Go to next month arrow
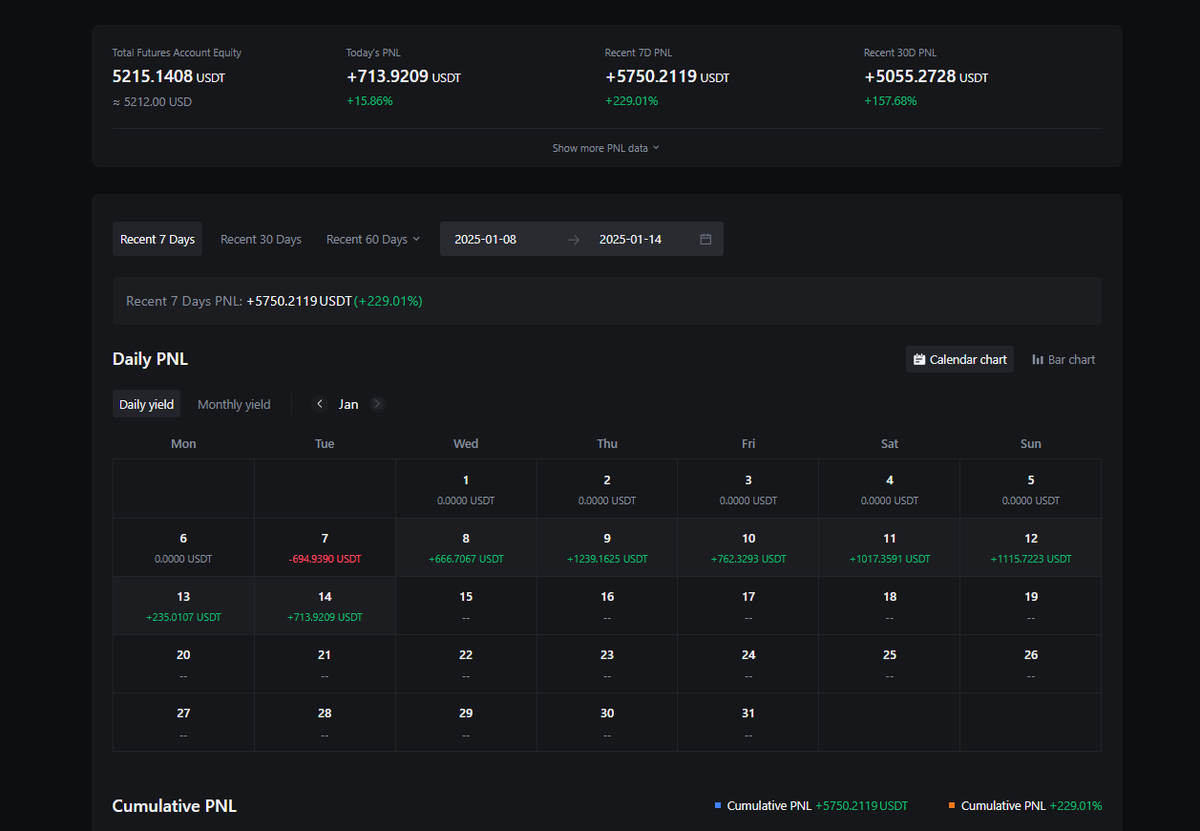 click(x=377, y=404)
